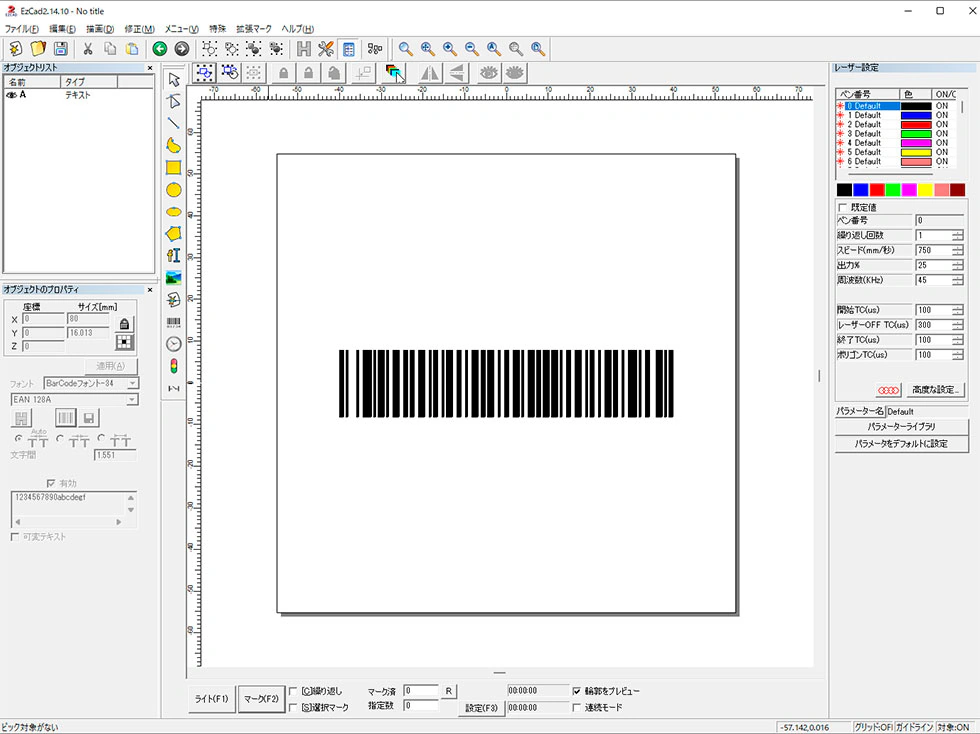Toggle the 有効 checkbox
980x734 pixels.
tap(51, 483)
